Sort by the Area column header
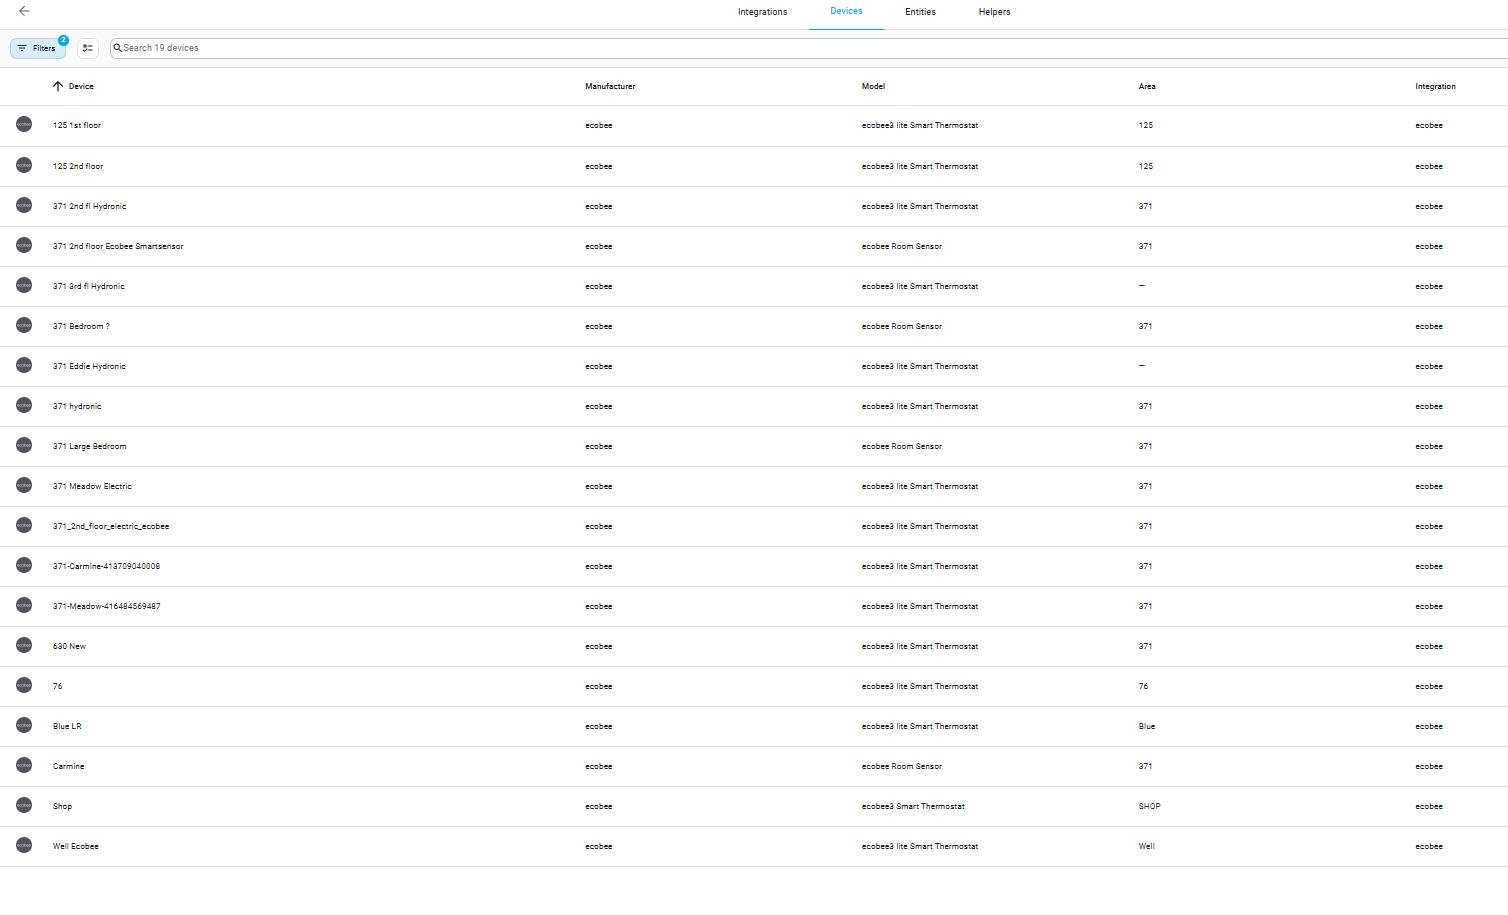 click(x=1147, y=86)
